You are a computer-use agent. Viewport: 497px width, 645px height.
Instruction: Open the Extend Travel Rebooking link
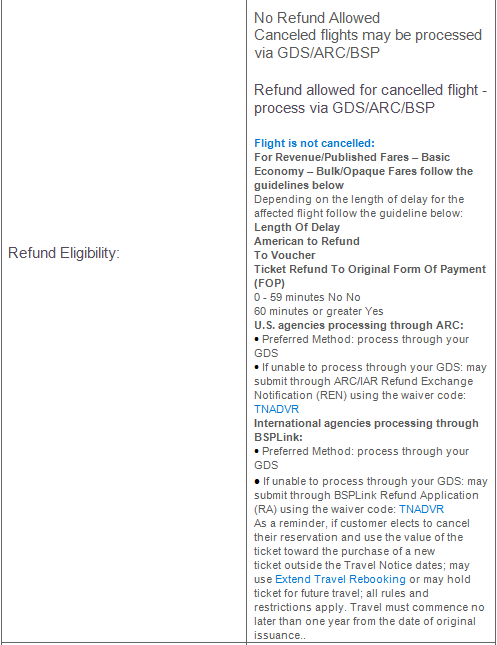coord(340,579)
